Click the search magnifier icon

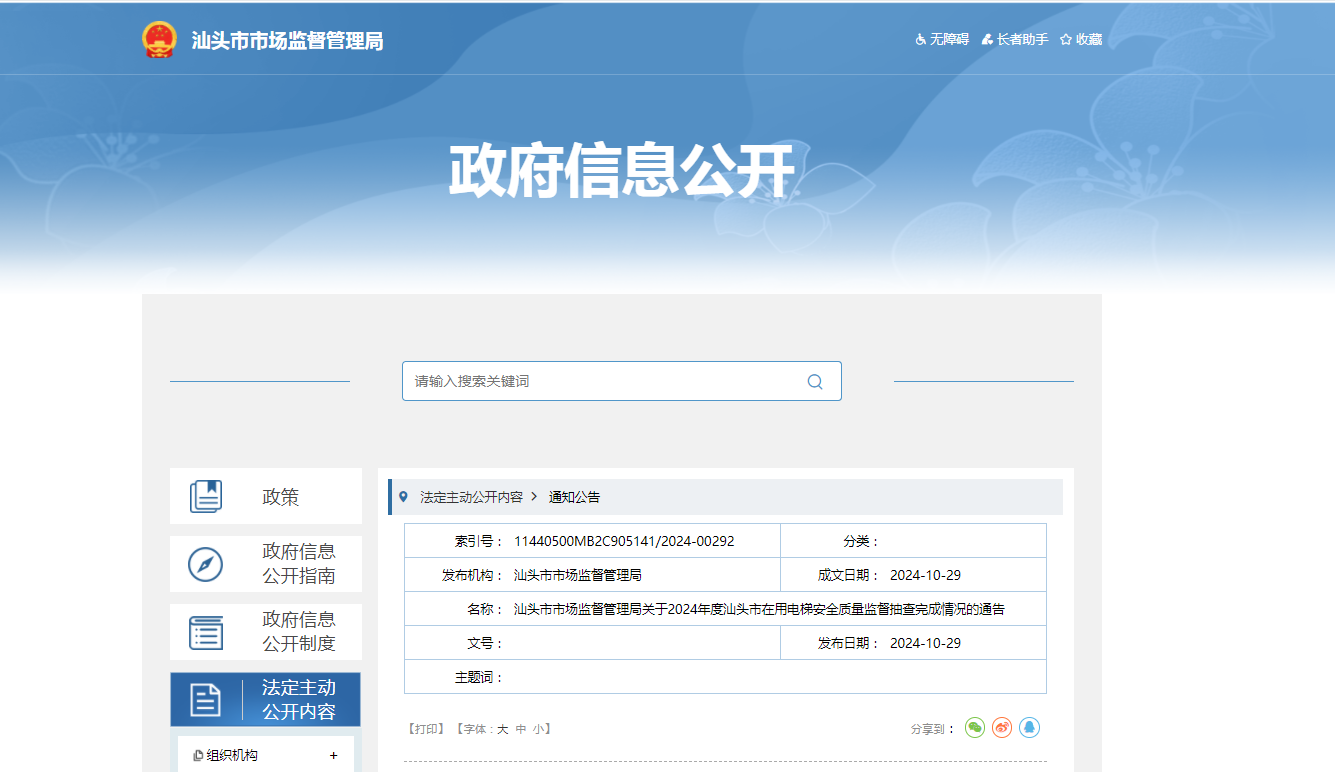[815, 381]
